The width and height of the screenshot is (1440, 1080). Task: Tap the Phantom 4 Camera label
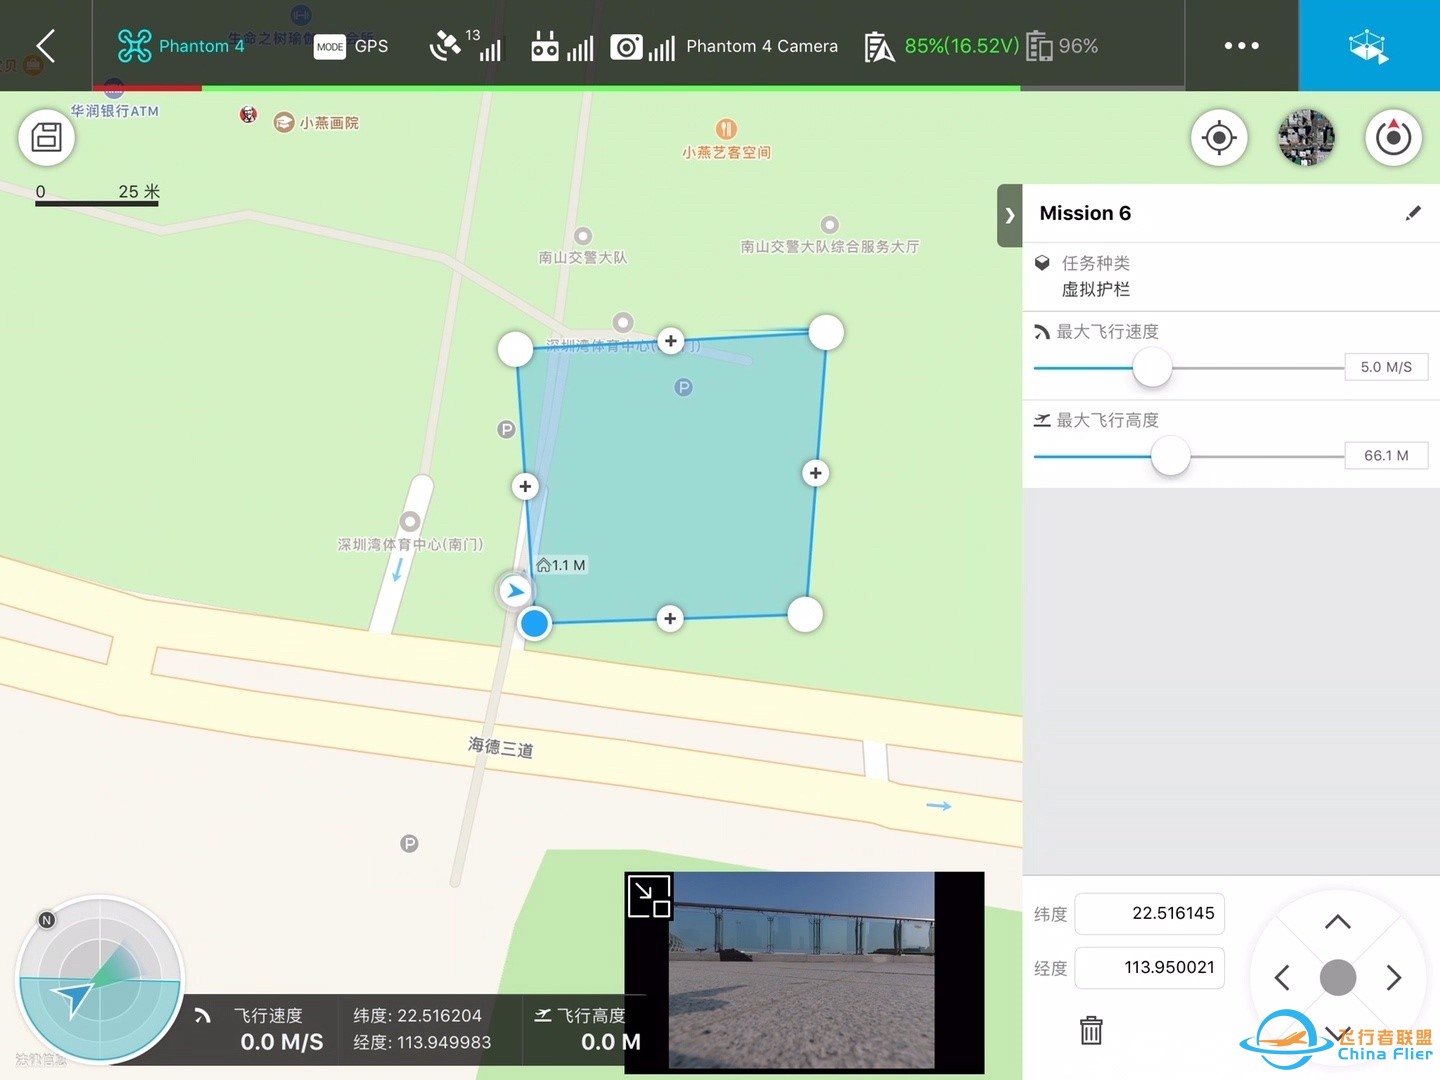tap(762, 46)
